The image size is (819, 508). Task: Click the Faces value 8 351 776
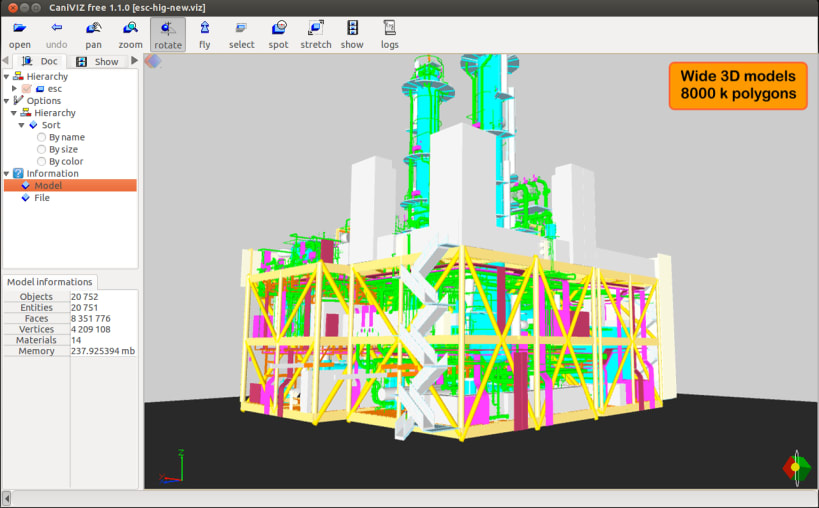click(x=91, y=318)
